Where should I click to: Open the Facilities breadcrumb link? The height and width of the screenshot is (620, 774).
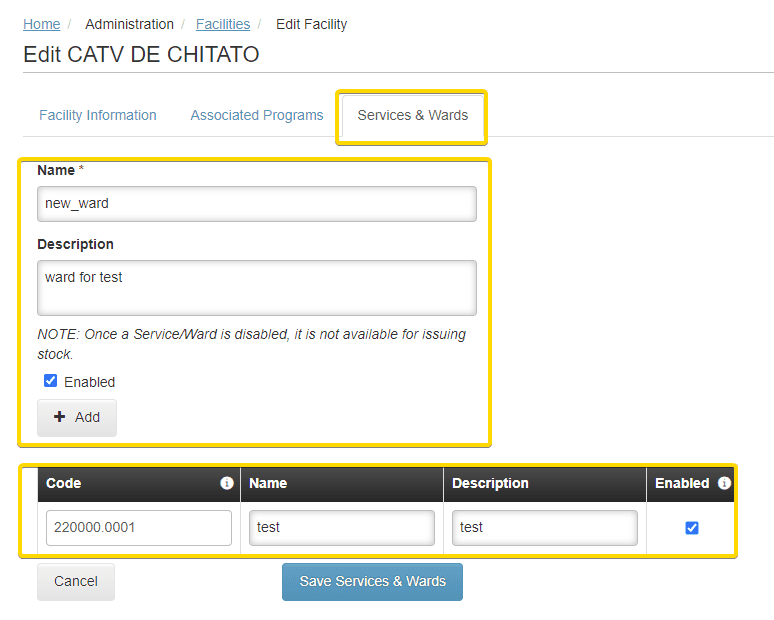click(x=223, y=24)
